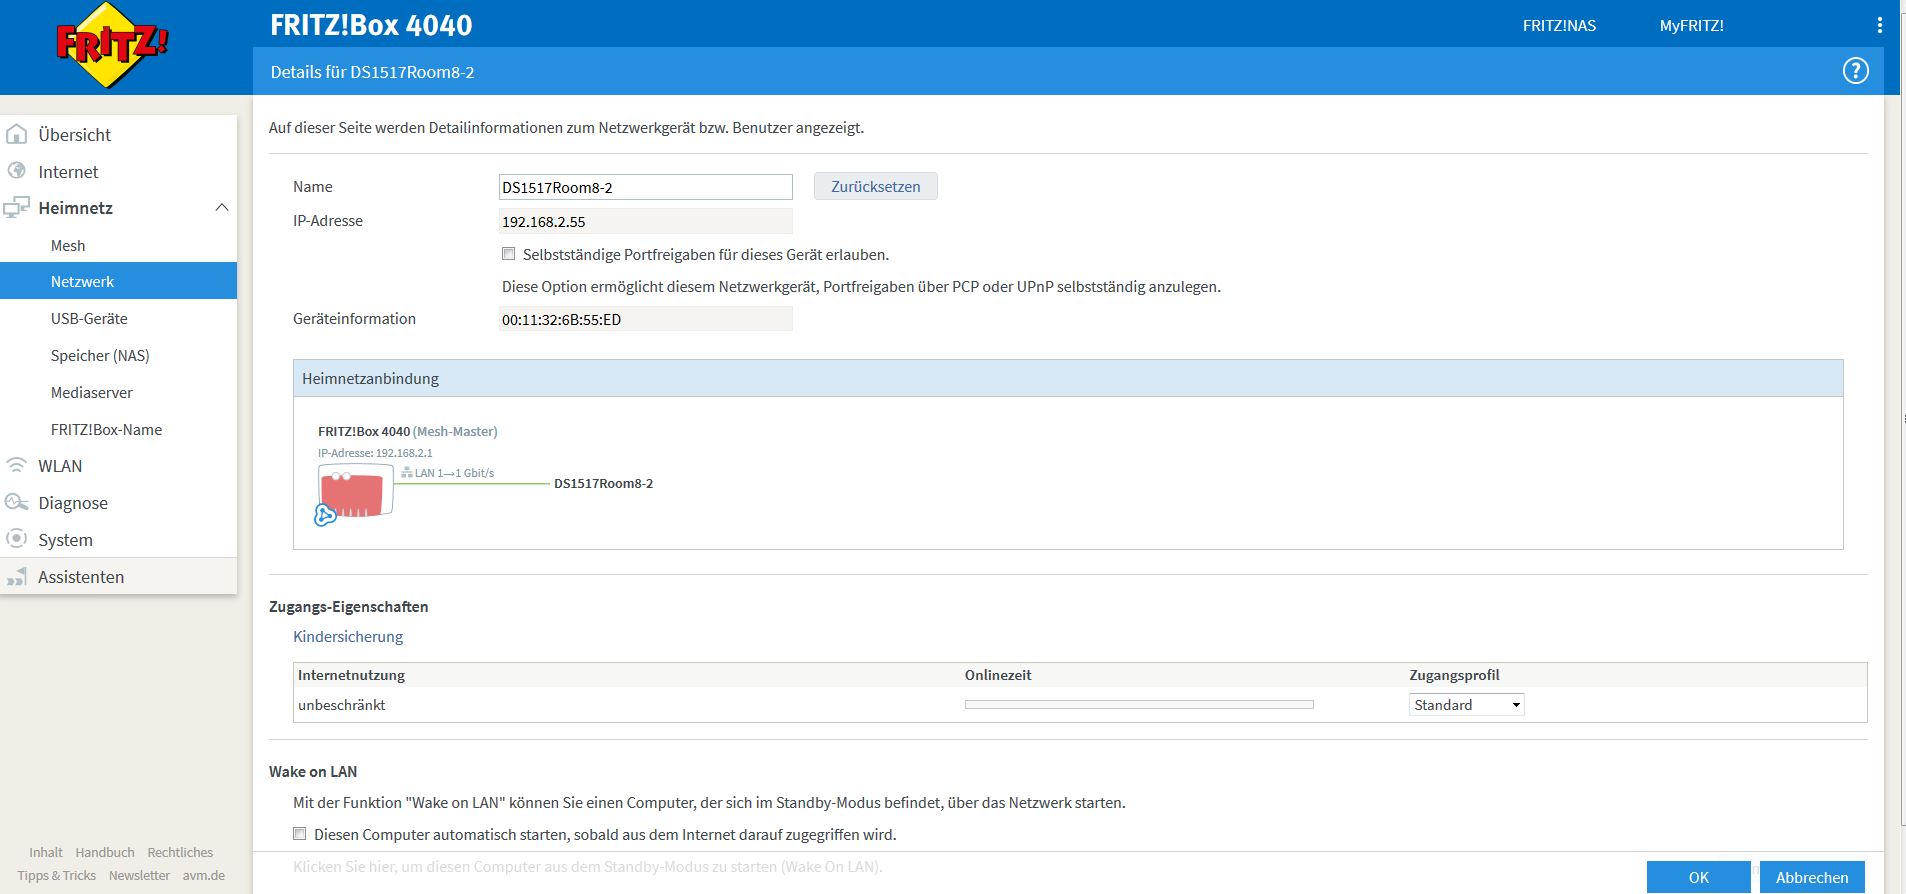1906x894 pixels.
Task: Click the System gear icon
Action: click(16, 538)
